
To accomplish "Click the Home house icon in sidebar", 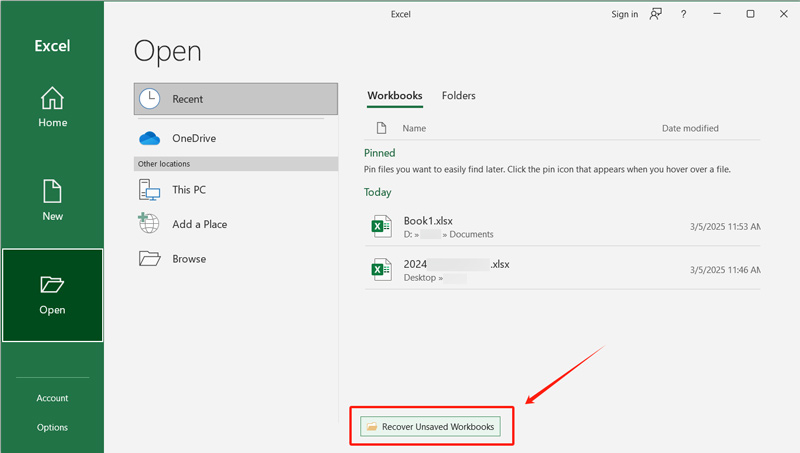I will (x=52, y=98).
